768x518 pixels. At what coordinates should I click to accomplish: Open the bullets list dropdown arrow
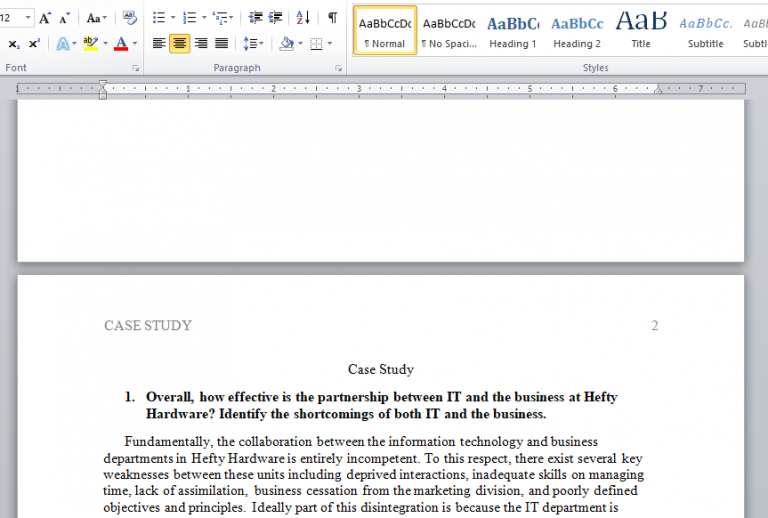(x=173, y=18)
